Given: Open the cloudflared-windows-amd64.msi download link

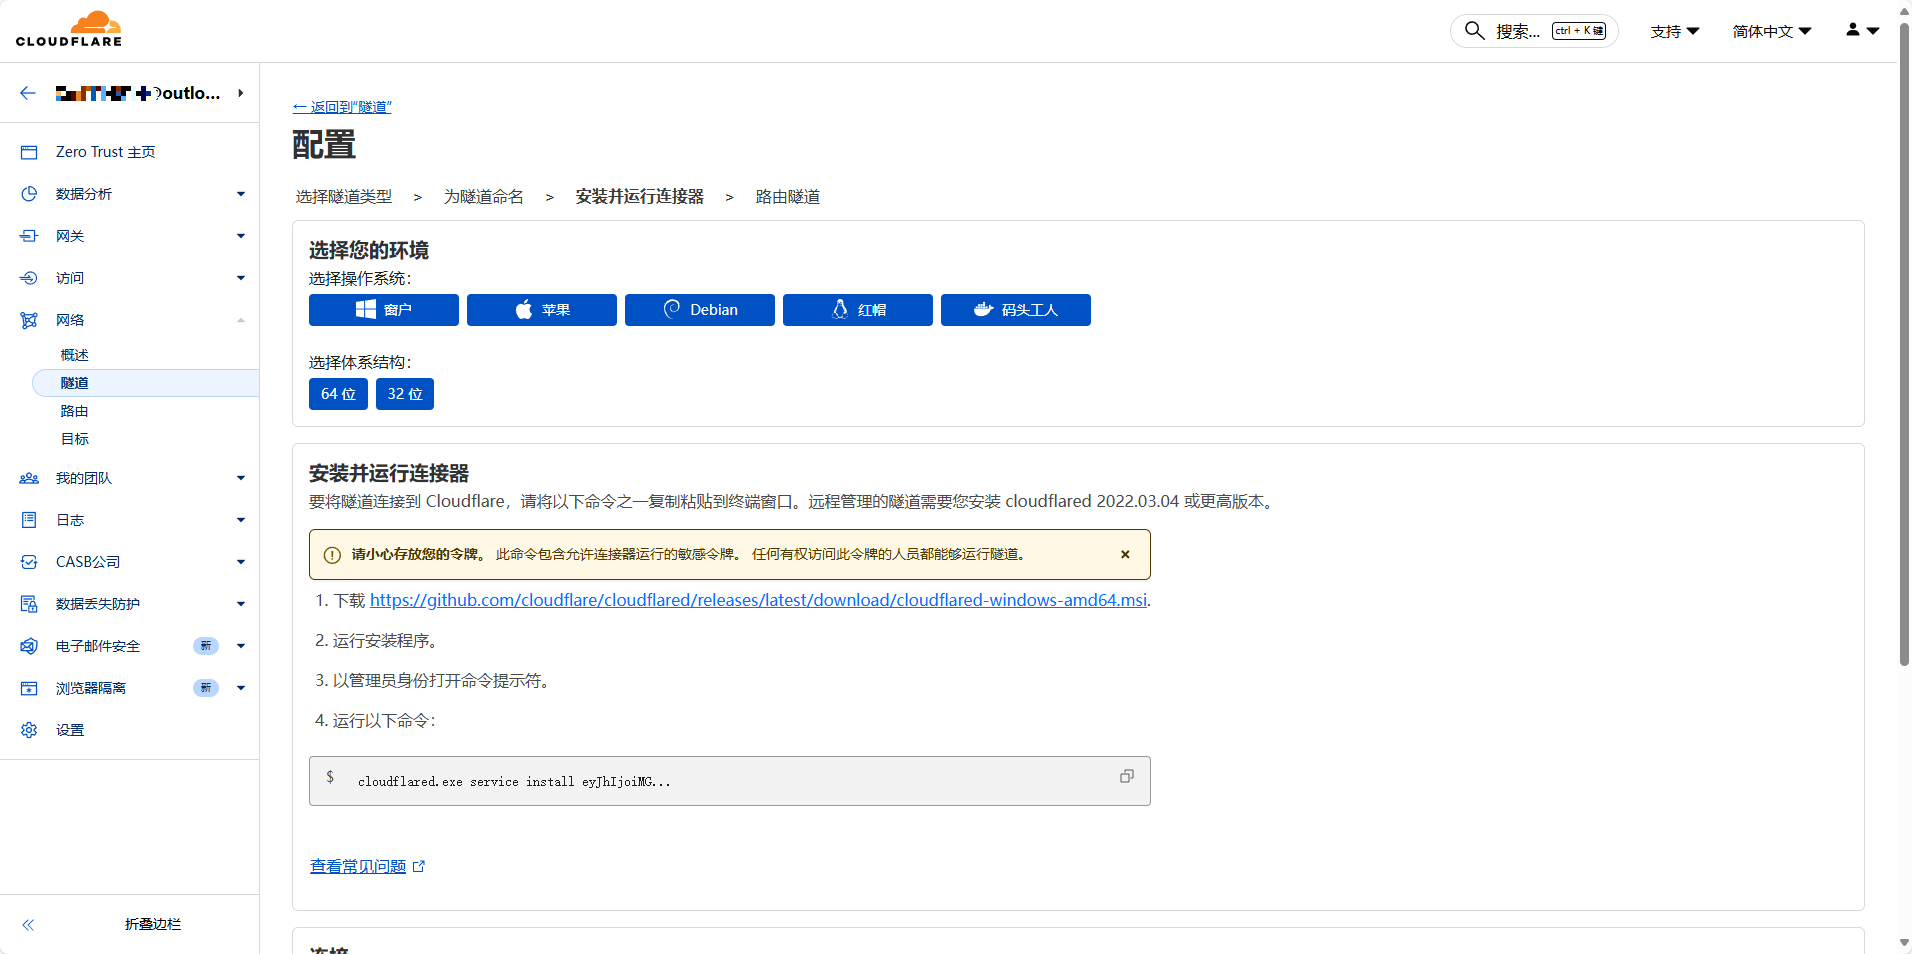Looking at the screenshot, I should click(x=758, y=600).
